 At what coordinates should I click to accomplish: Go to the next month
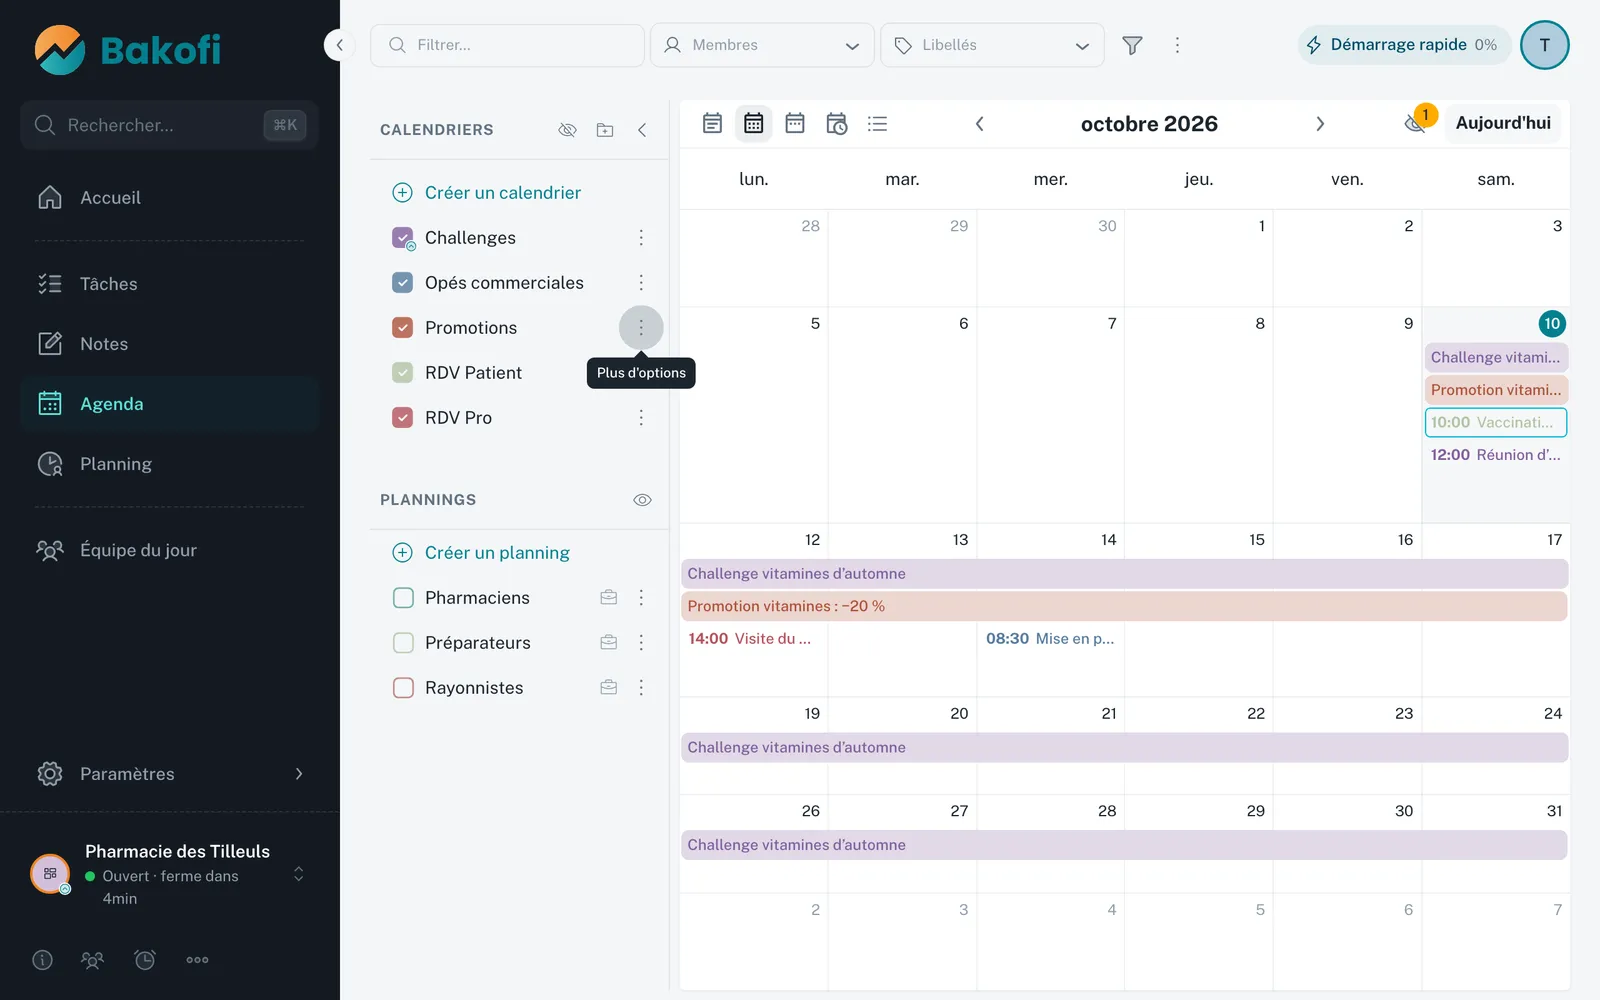(1320, 123)
